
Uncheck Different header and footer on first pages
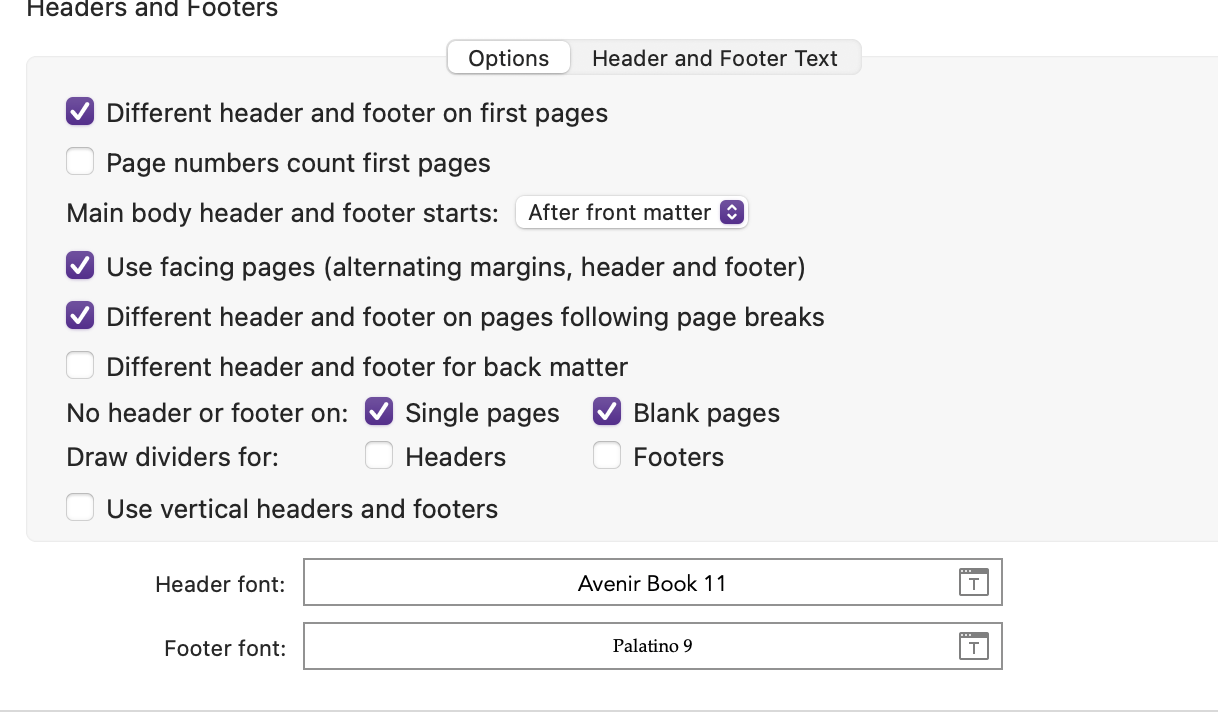pyautogui.click(x=80, y=112)
